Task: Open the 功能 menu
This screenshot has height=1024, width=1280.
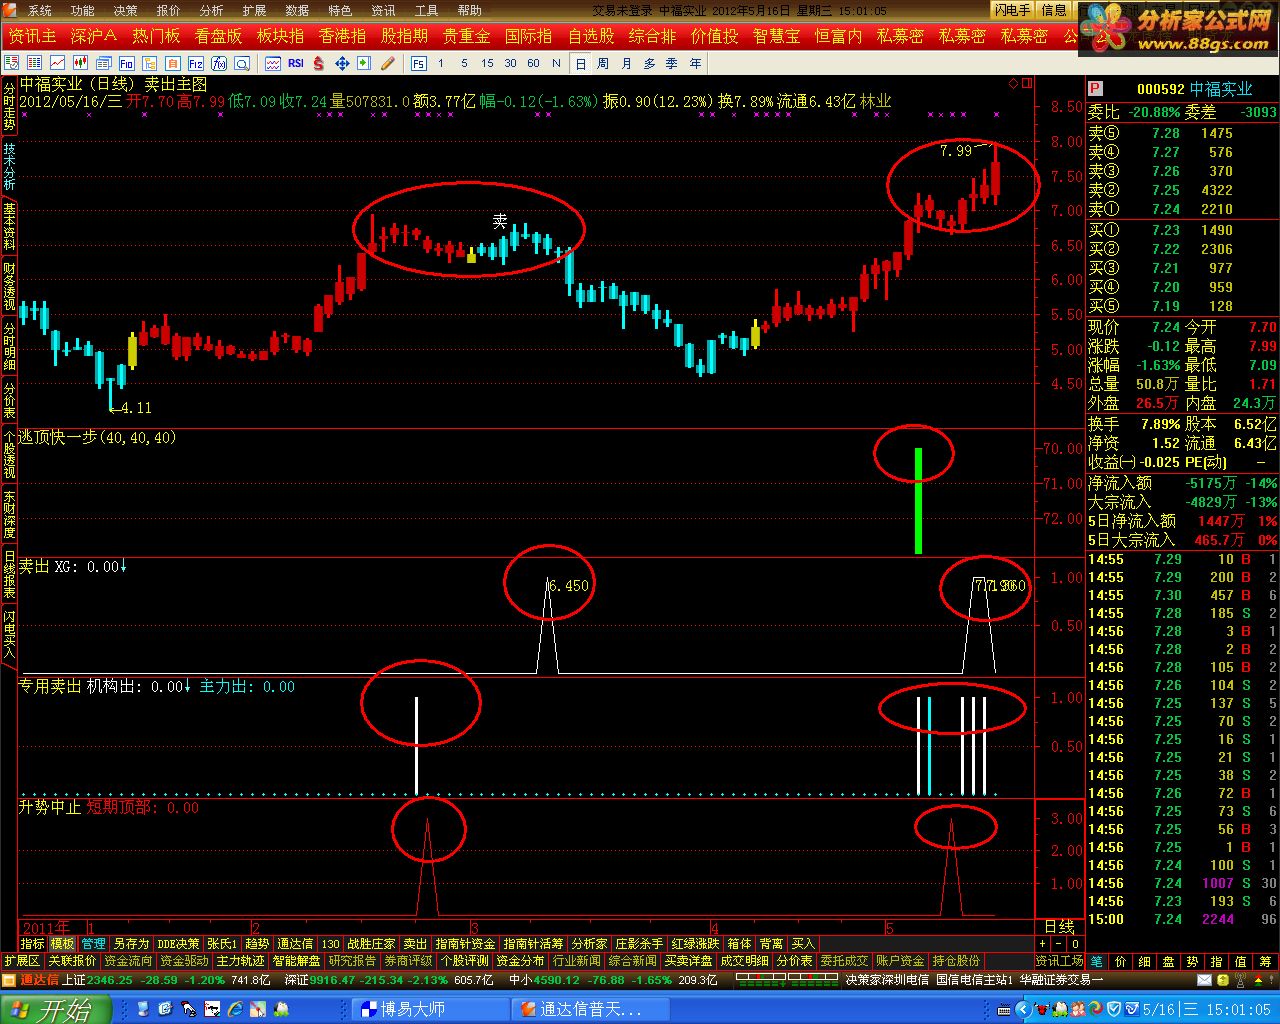Action: (x=82, y=11)
